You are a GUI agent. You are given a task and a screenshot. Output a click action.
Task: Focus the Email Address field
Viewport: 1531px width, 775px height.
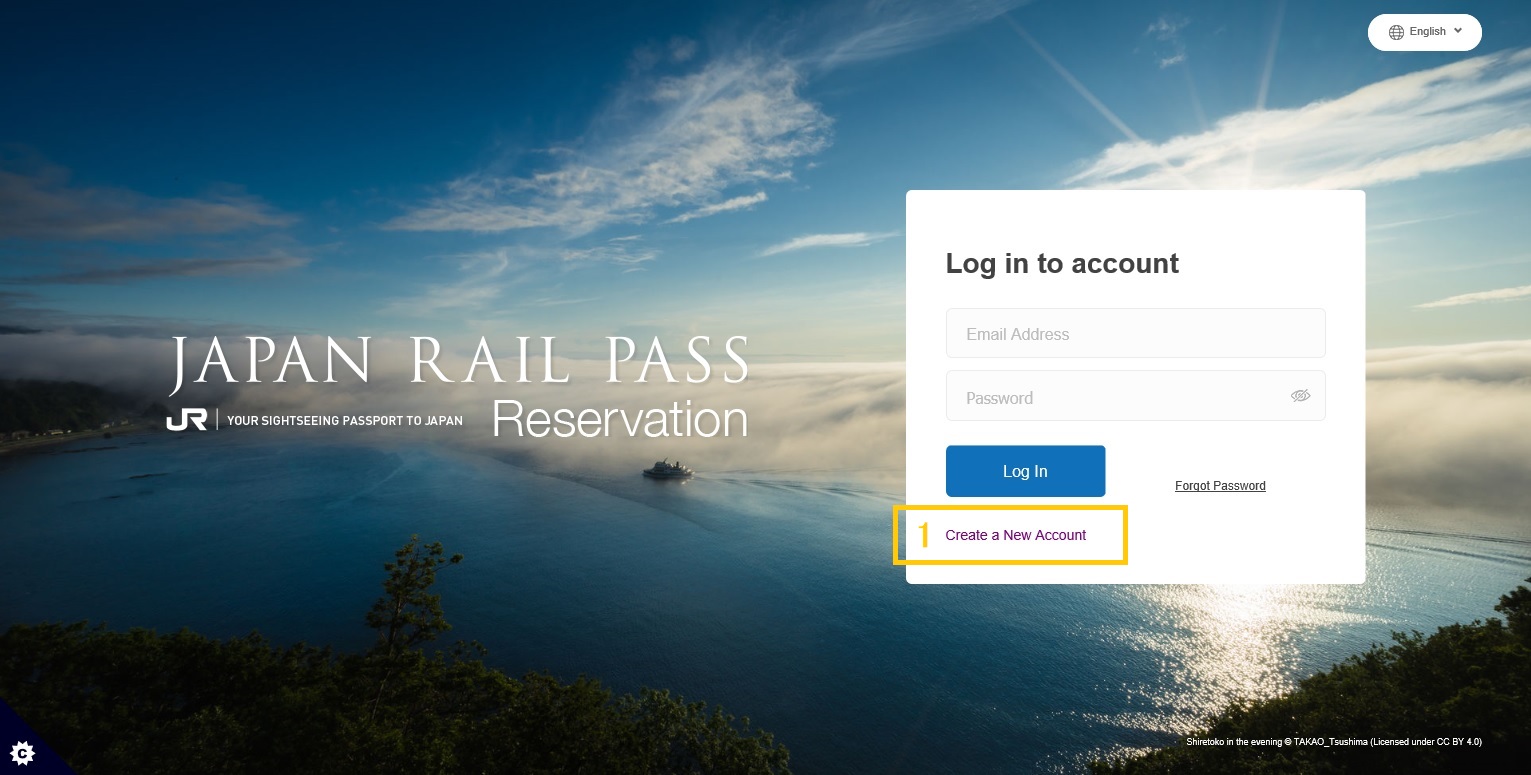coord(1135,334)
